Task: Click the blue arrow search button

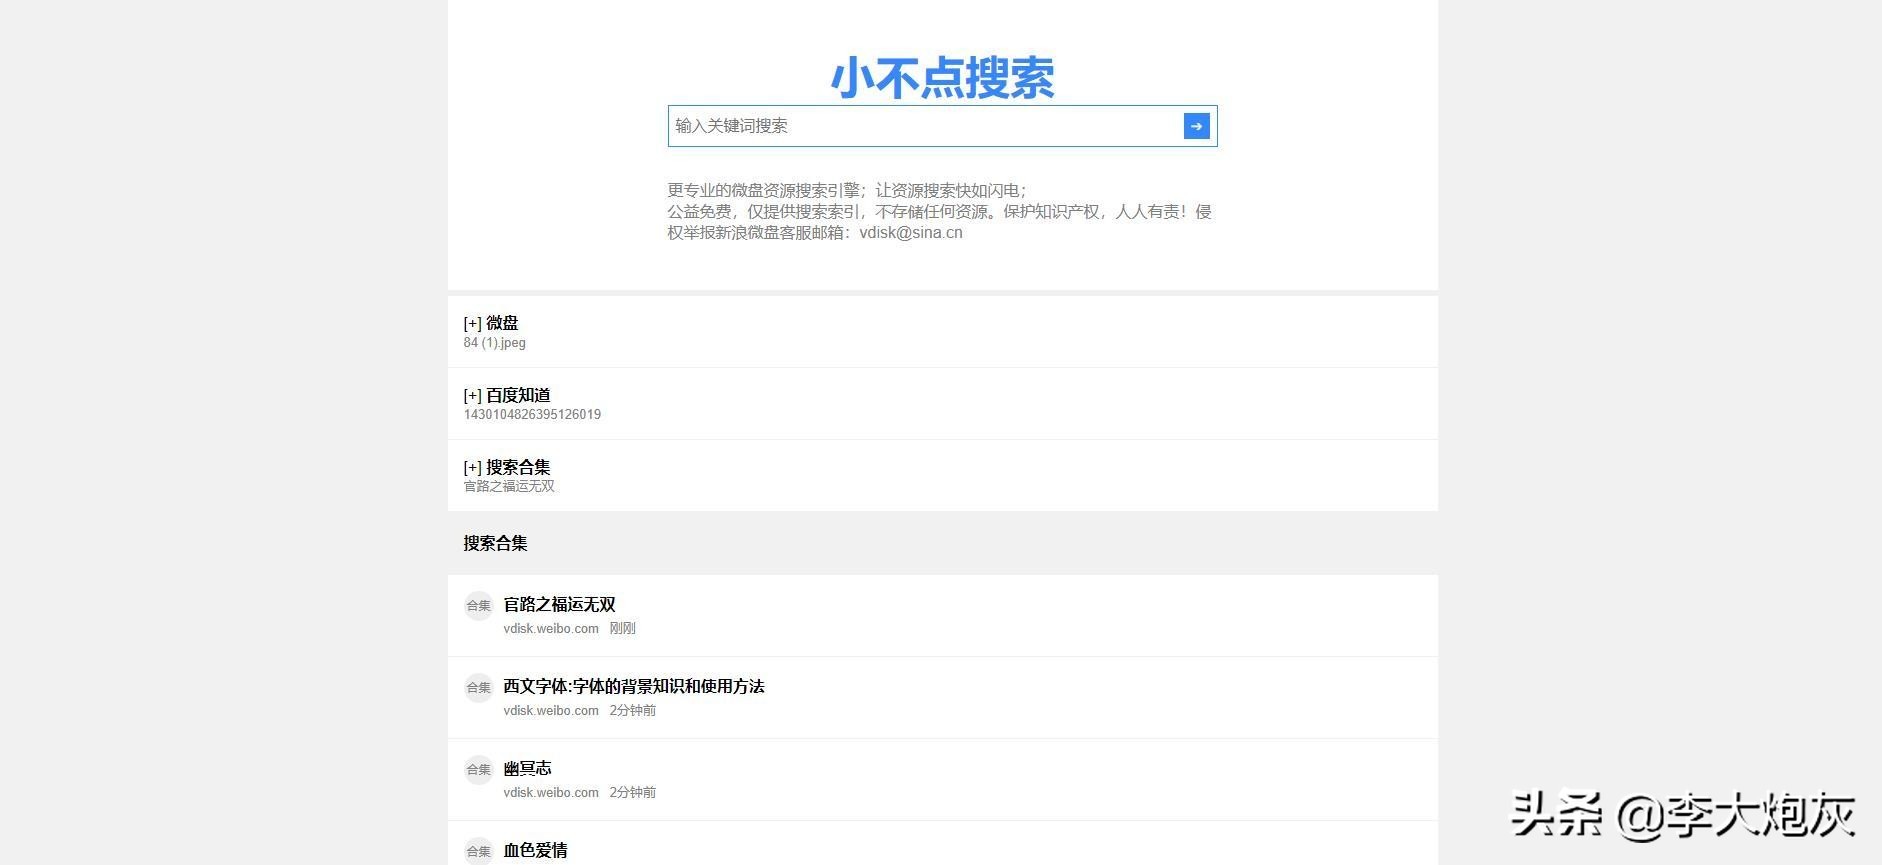Action: pos(1196,126)
